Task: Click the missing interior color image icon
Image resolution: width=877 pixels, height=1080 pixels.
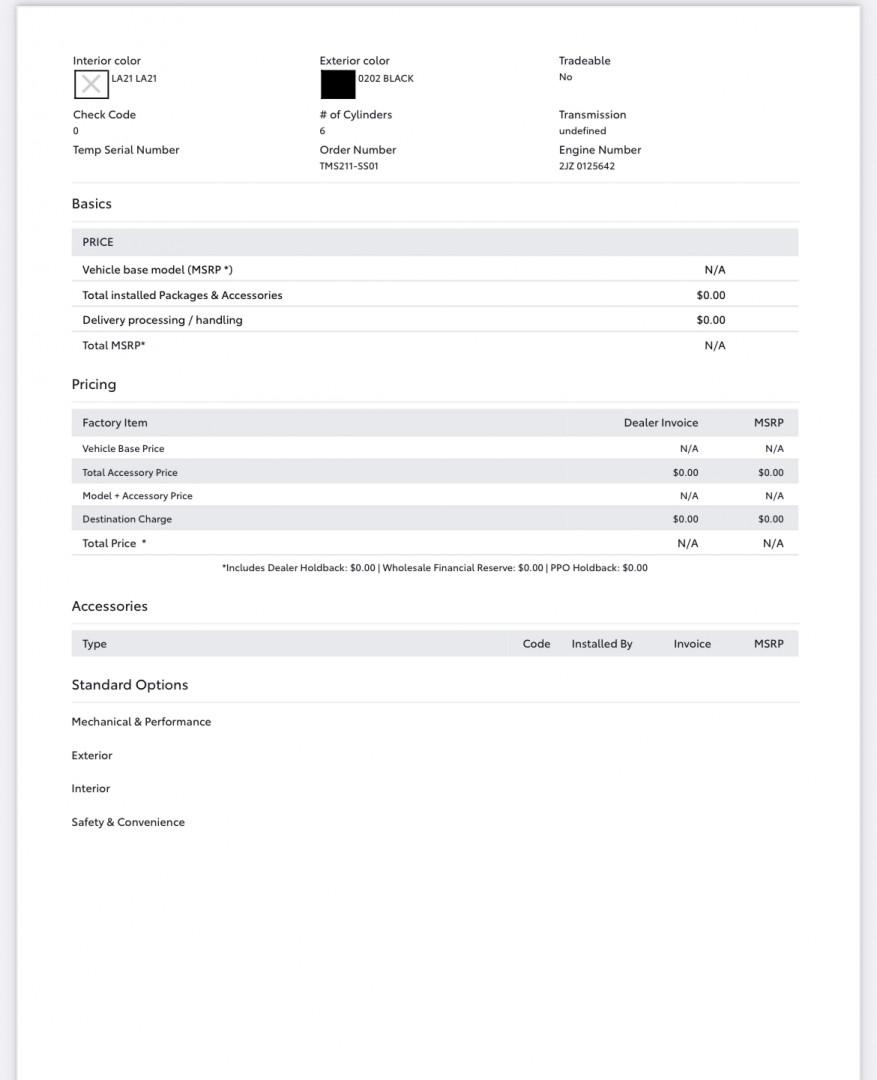Action: 91,85
